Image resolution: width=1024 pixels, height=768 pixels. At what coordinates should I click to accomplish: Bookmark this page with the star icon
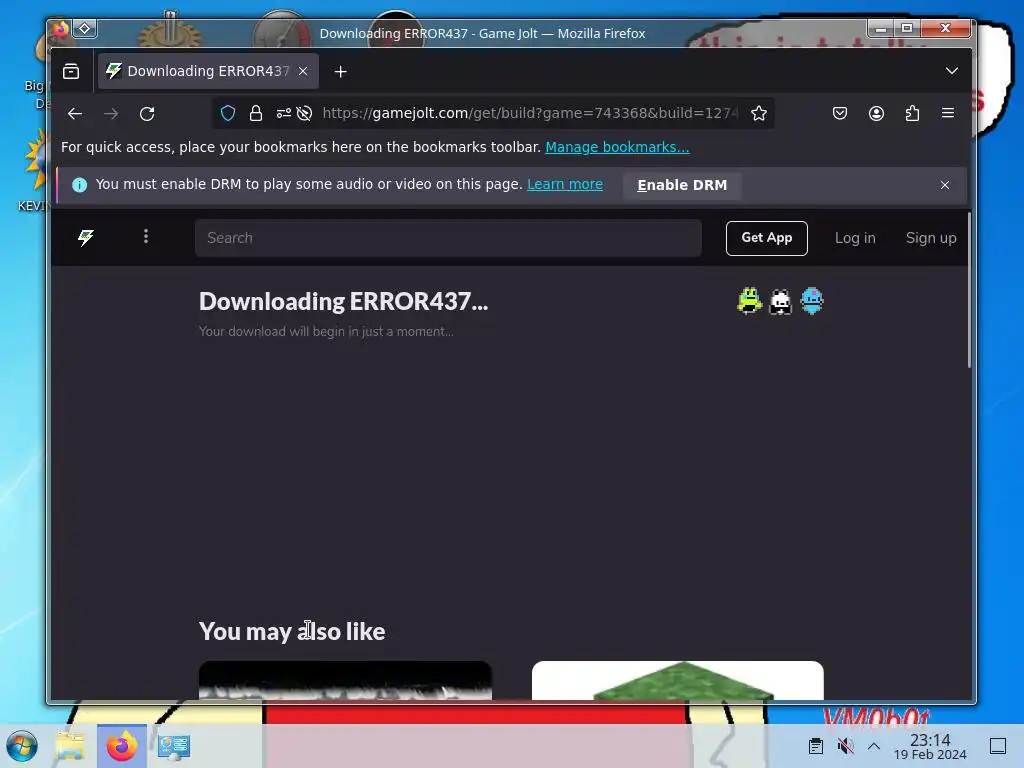point(758,114)
